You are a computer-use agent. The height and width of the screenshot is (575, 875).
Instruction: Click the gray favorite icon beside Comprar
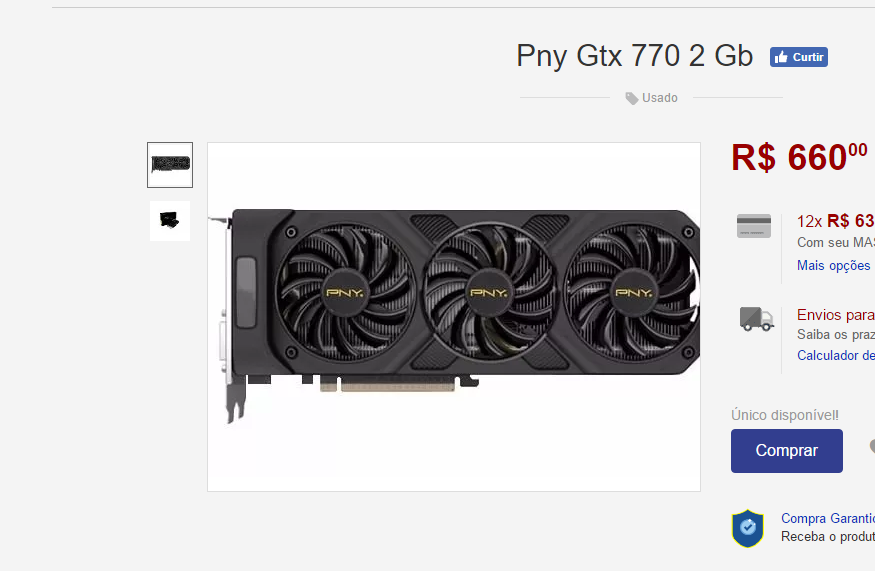click(872, 446)
